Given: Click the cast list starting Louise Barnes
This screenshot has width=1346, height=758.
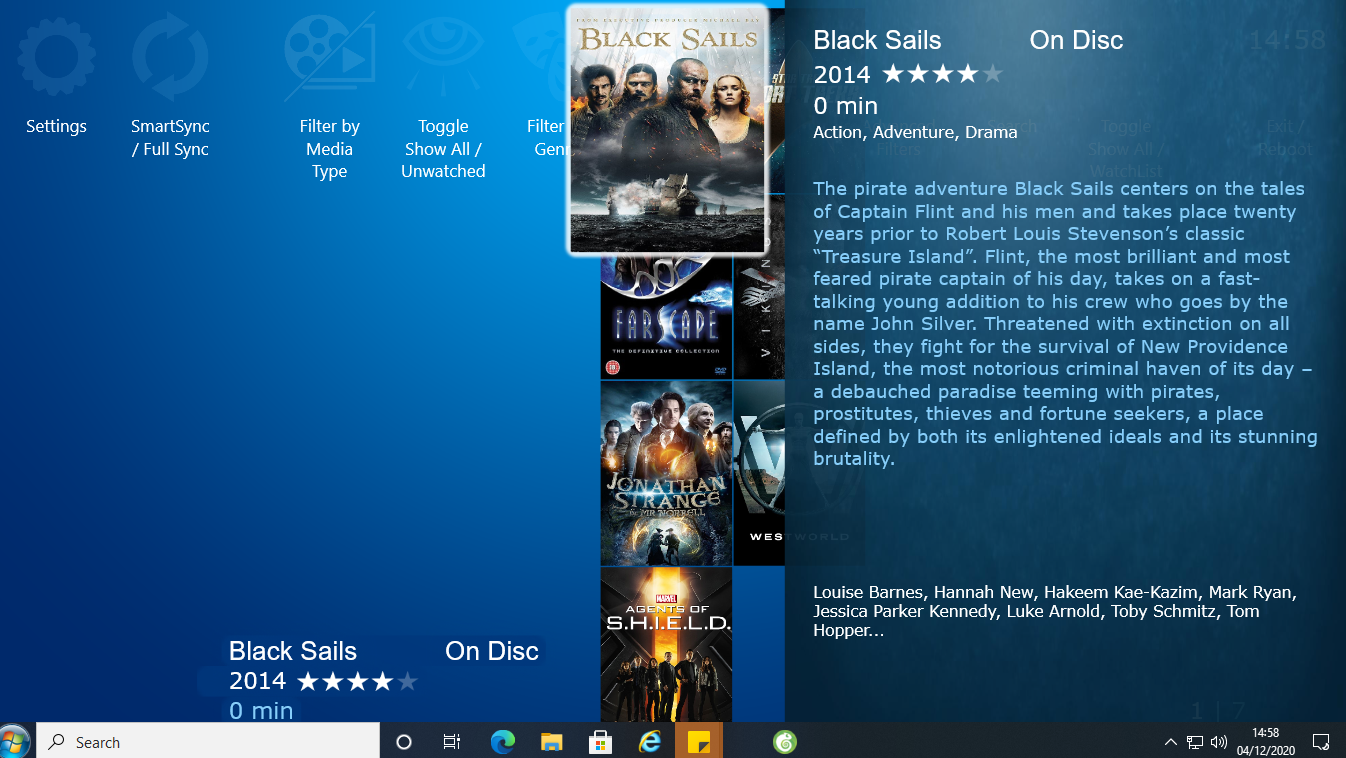Looking at the screenshot, I should pyautogui.click(x=1055, y=611).
